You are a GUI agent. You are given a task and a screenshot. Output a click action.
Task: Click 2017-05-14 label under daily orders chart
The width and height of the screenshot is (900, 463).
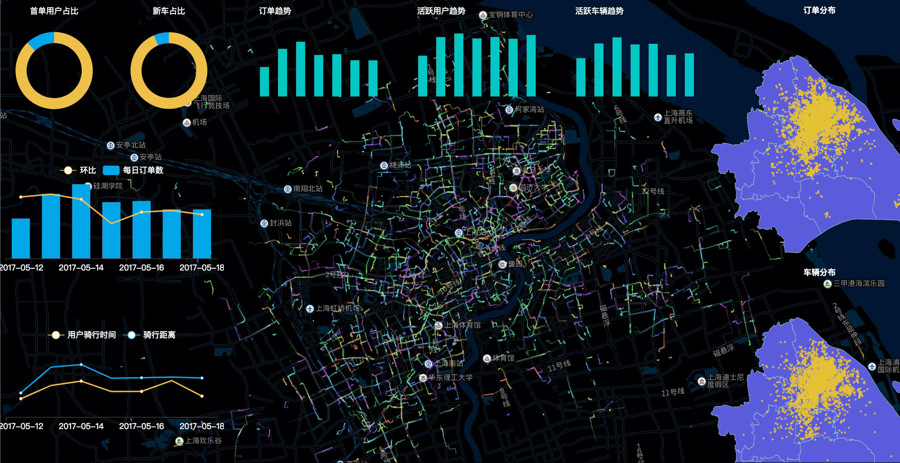click(82, 267)
